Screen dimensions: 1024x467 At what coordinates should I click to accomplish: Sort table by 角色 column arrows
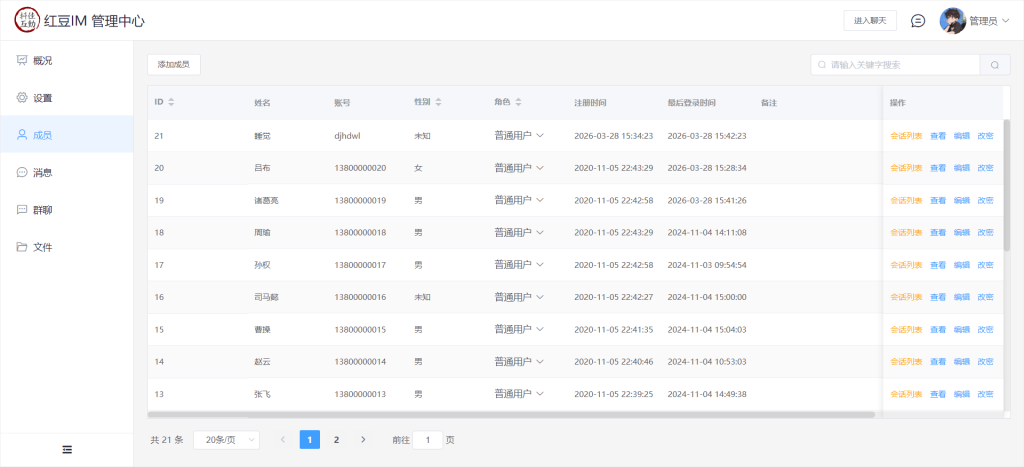[519, 103]
